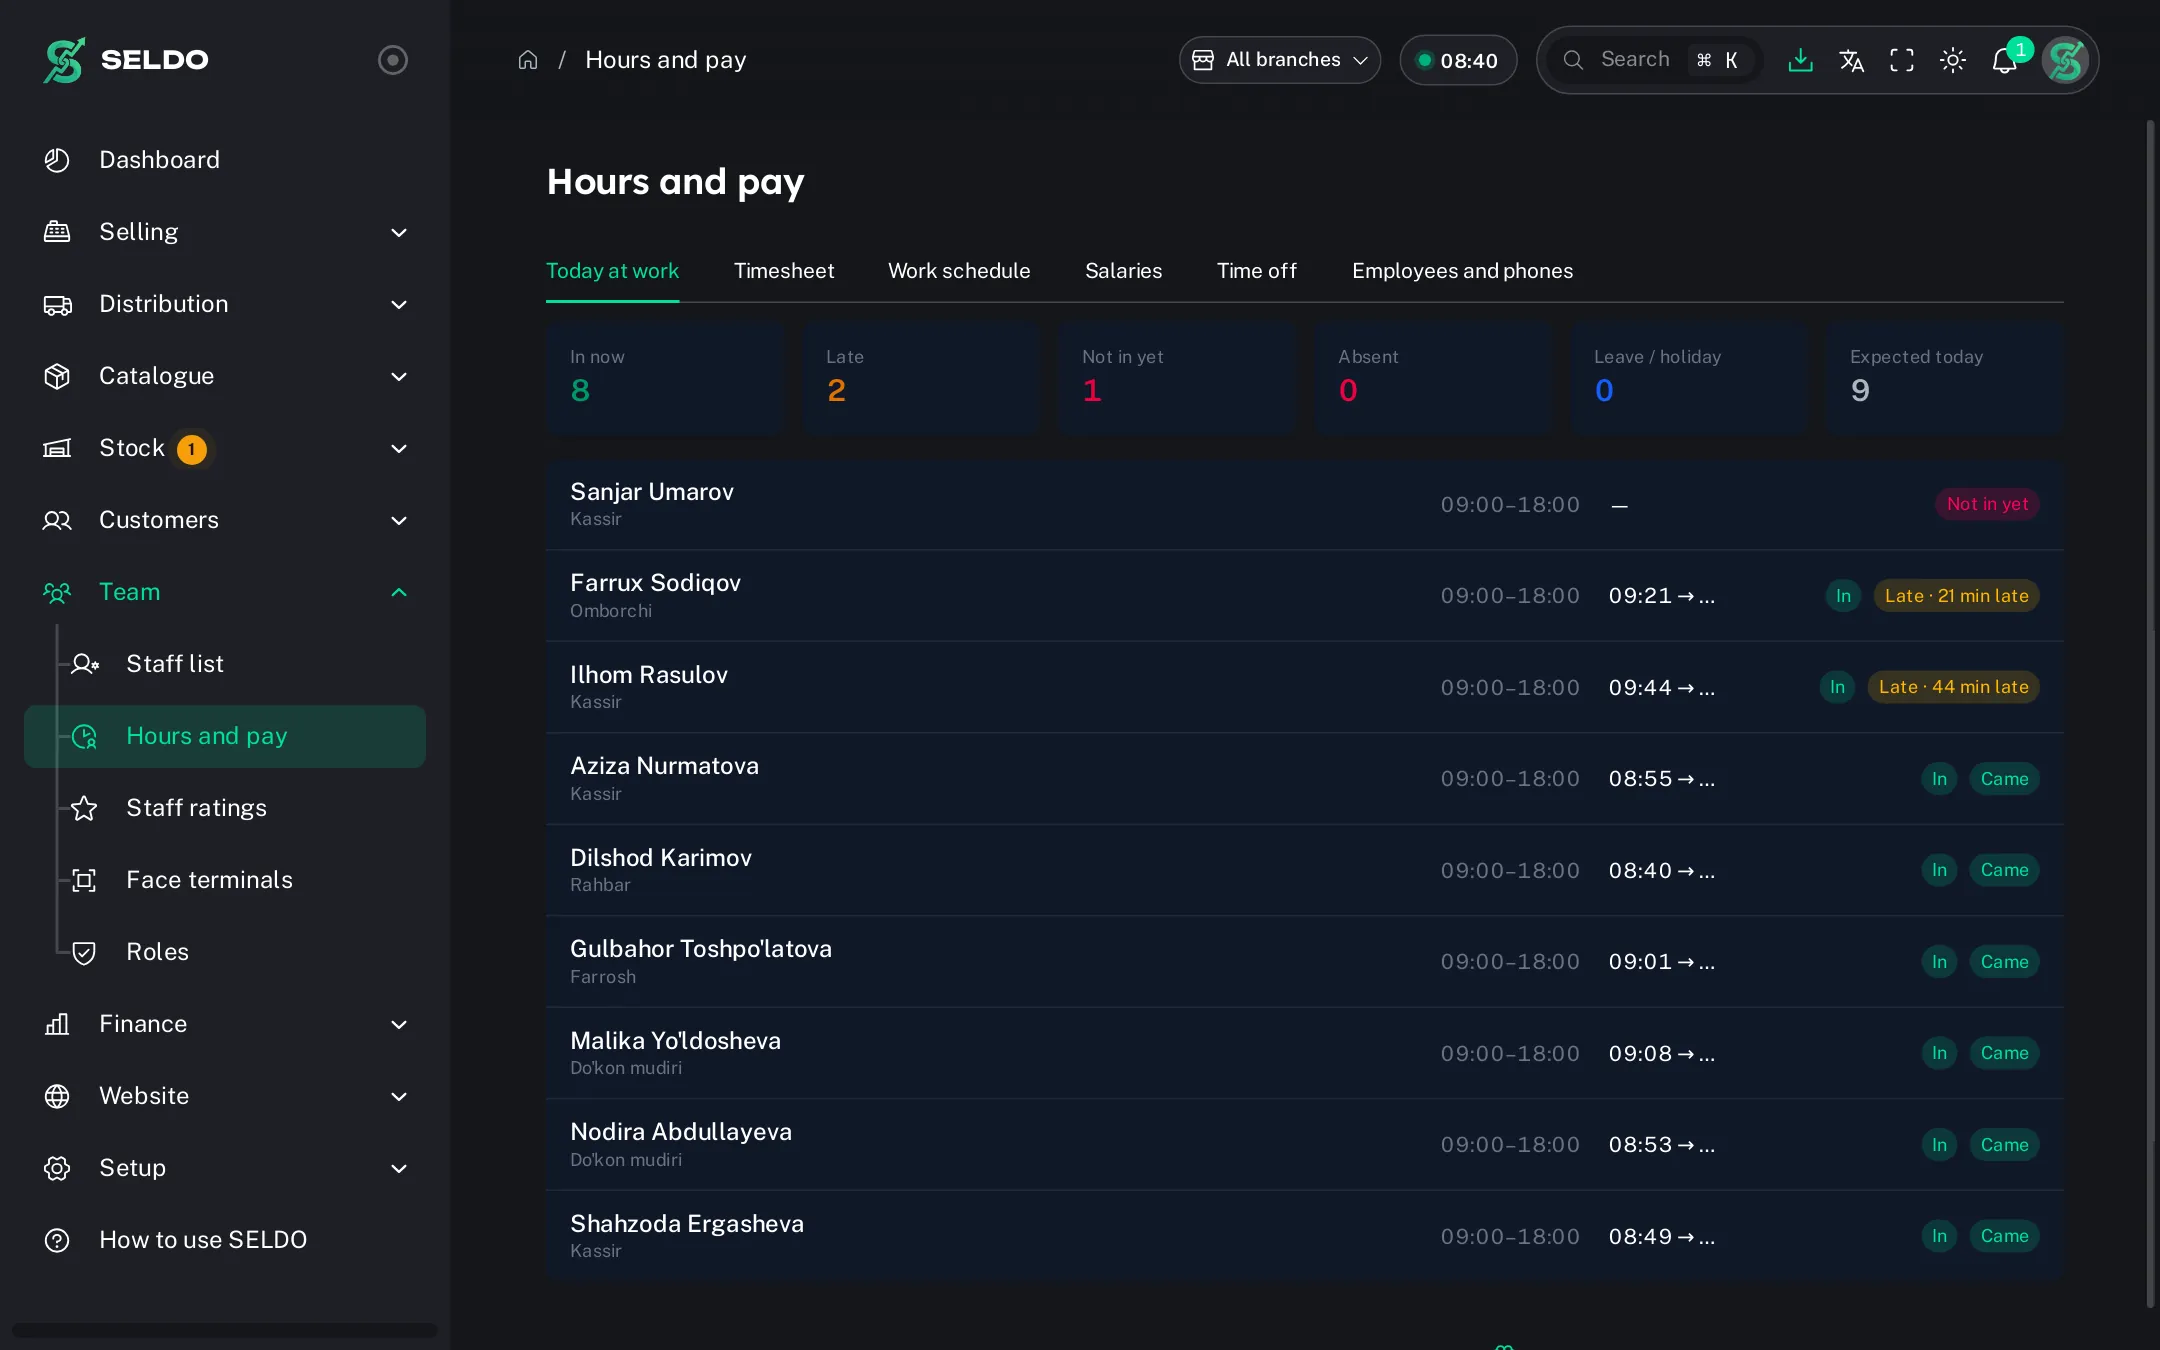This screenshot has height=1350, width=2160.
Task: Open Staff ratings star item
Action: (225, 808)
